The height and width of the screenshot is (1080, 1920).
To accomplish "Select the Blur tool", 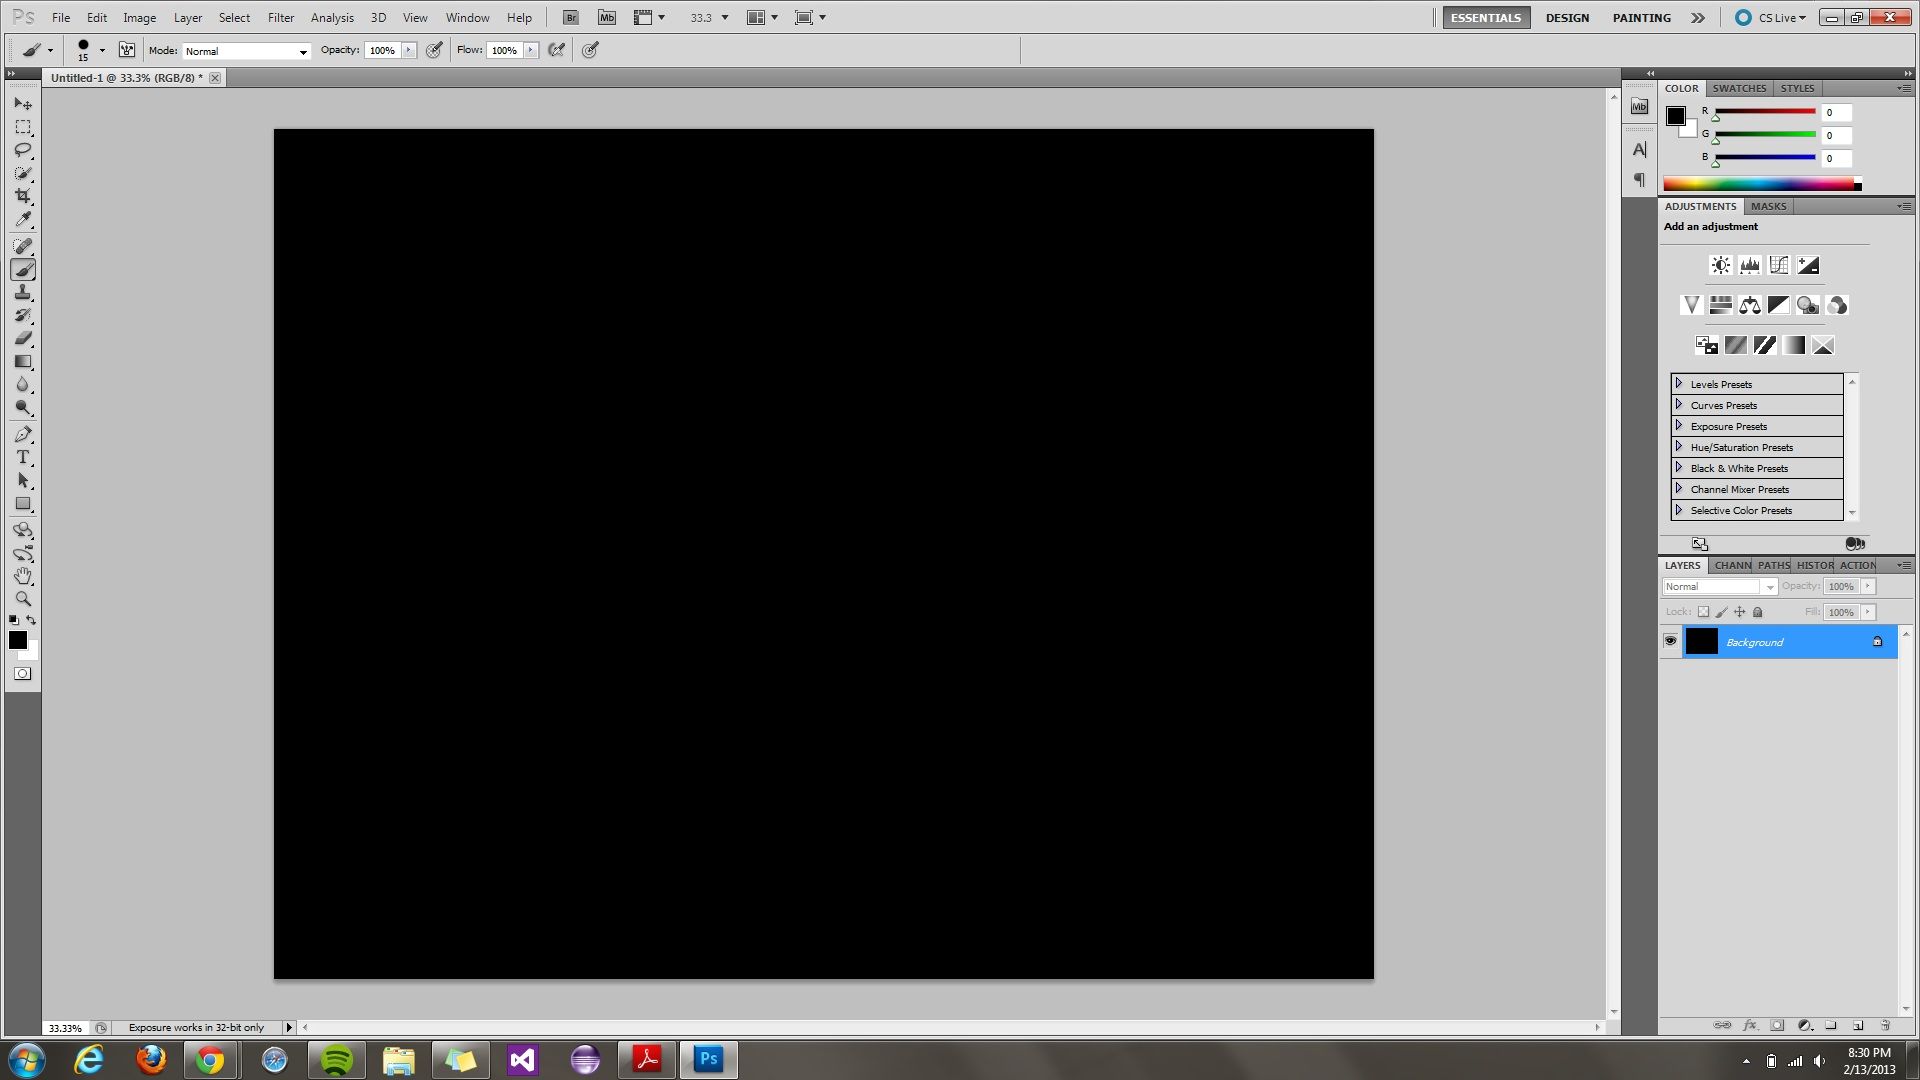I will point(23,384).
